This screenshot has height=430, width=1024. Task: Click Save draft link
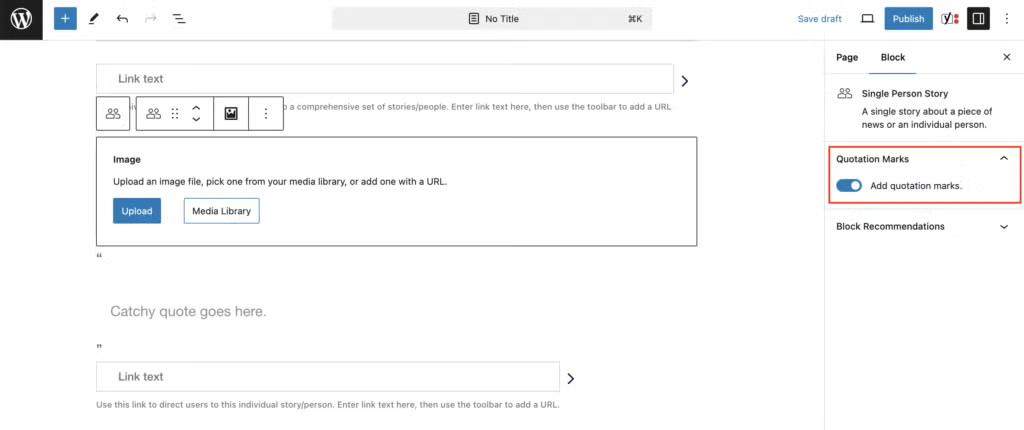[x=819, y=19]
